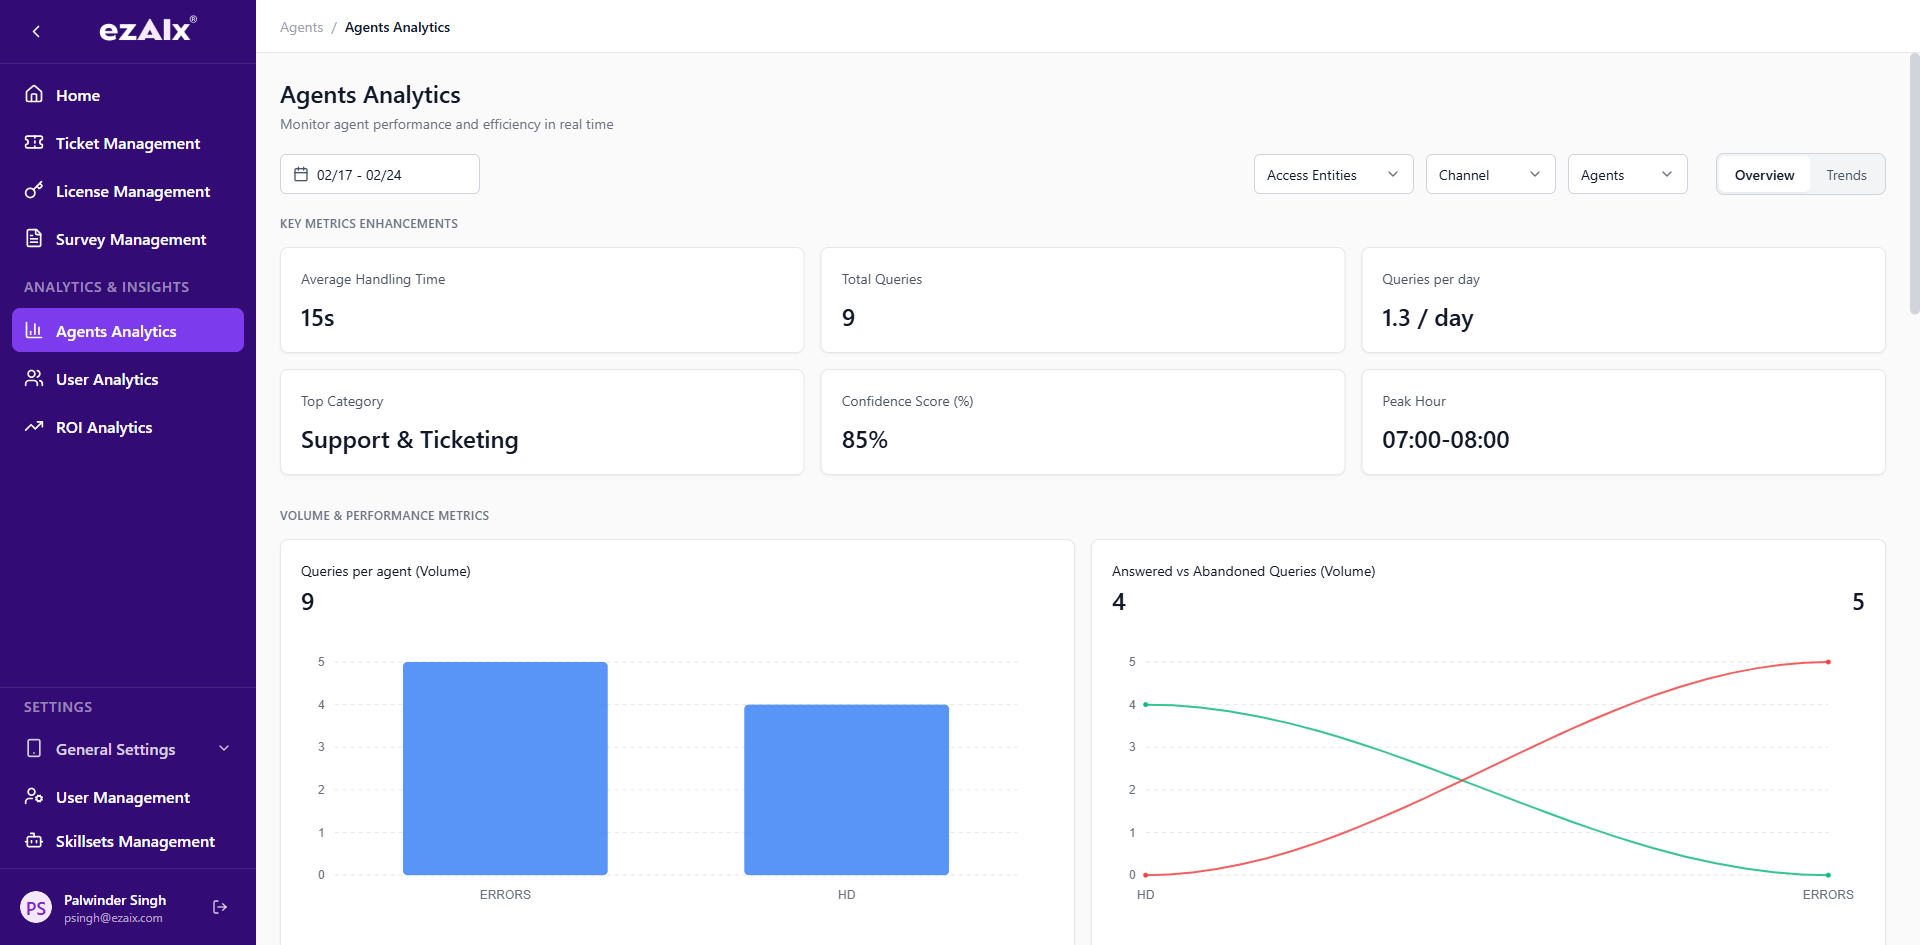Select the Home icon in the sidebar
The height and width of the screenshot is (945, 1920).
(34, 95)
